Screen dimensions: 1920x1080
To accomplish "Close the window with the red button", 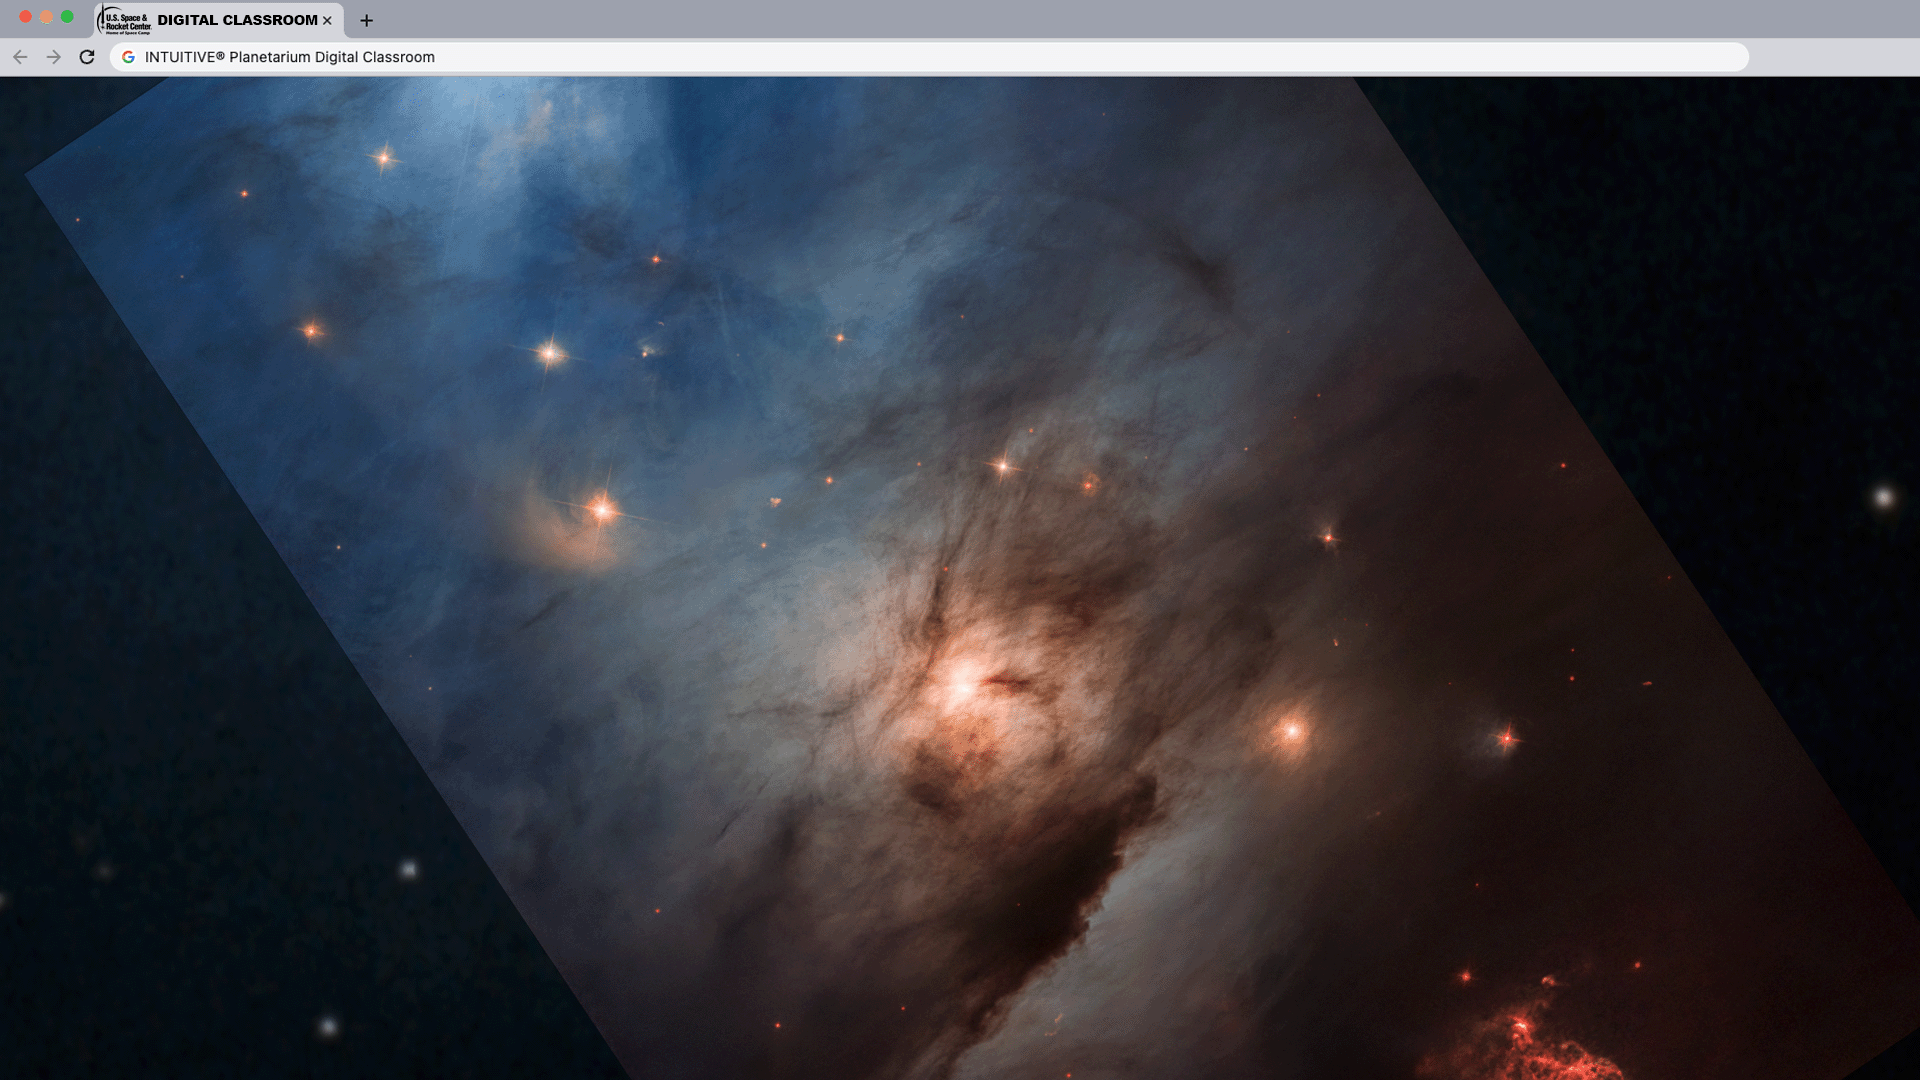I will (x=26, y=17).
